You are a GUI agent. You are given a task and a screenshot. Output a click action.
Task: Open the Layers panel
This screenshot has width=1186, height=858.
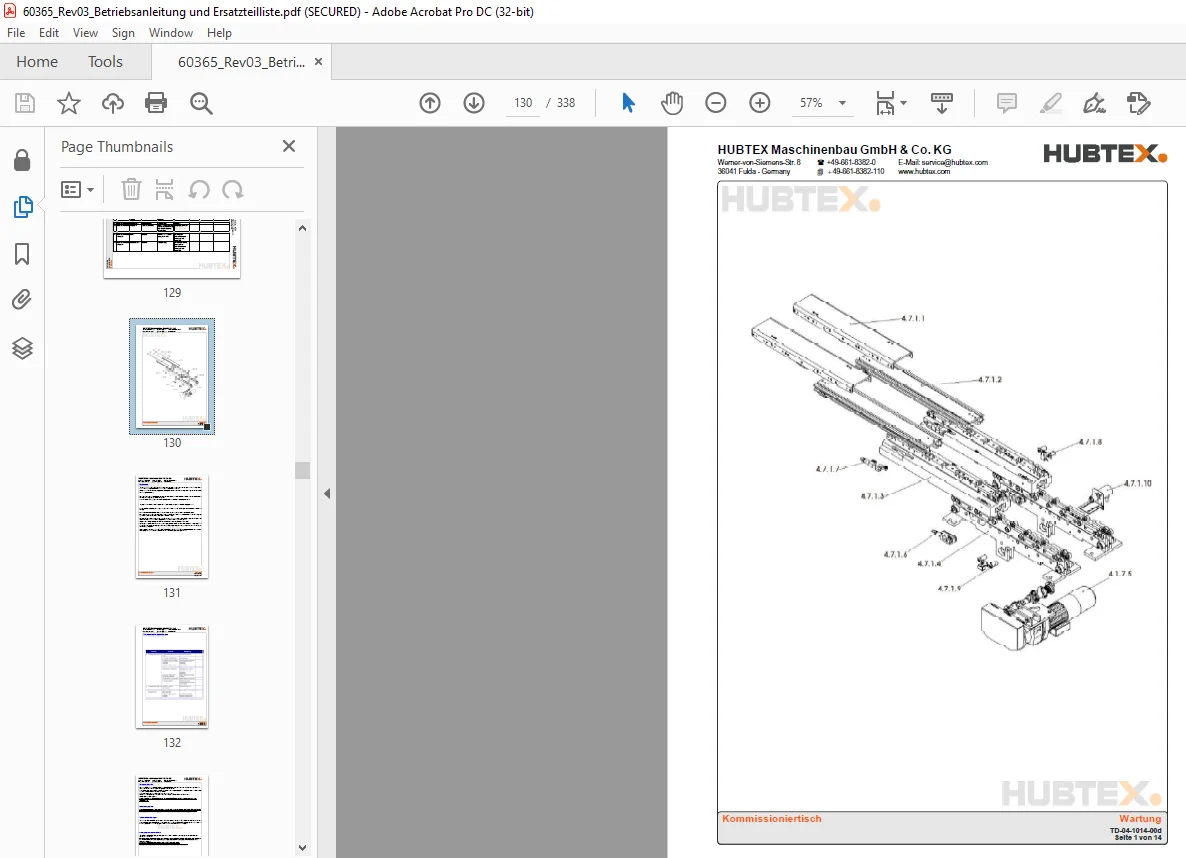pos(22,348)
